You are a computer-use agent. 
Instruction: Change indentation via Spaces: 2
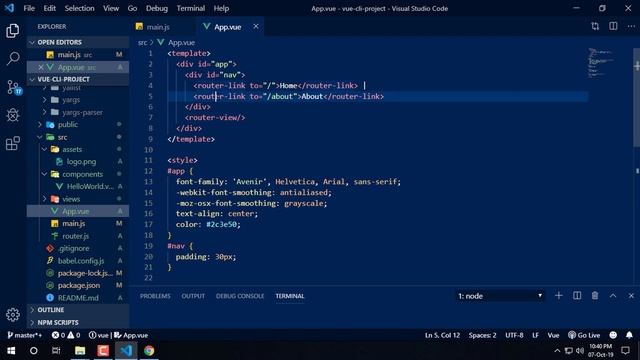(x=482, y=335)
